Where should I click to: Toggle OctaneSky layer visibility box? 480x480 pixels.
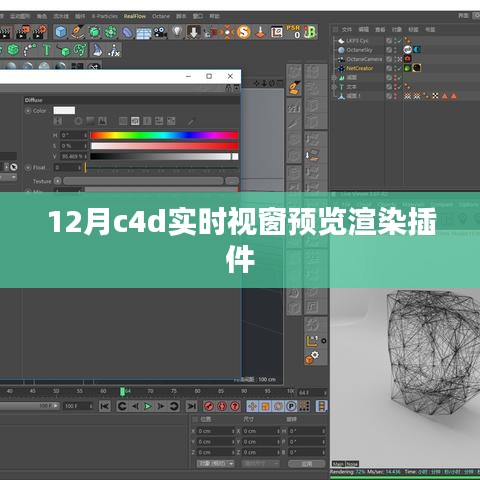tap(389, 50)
